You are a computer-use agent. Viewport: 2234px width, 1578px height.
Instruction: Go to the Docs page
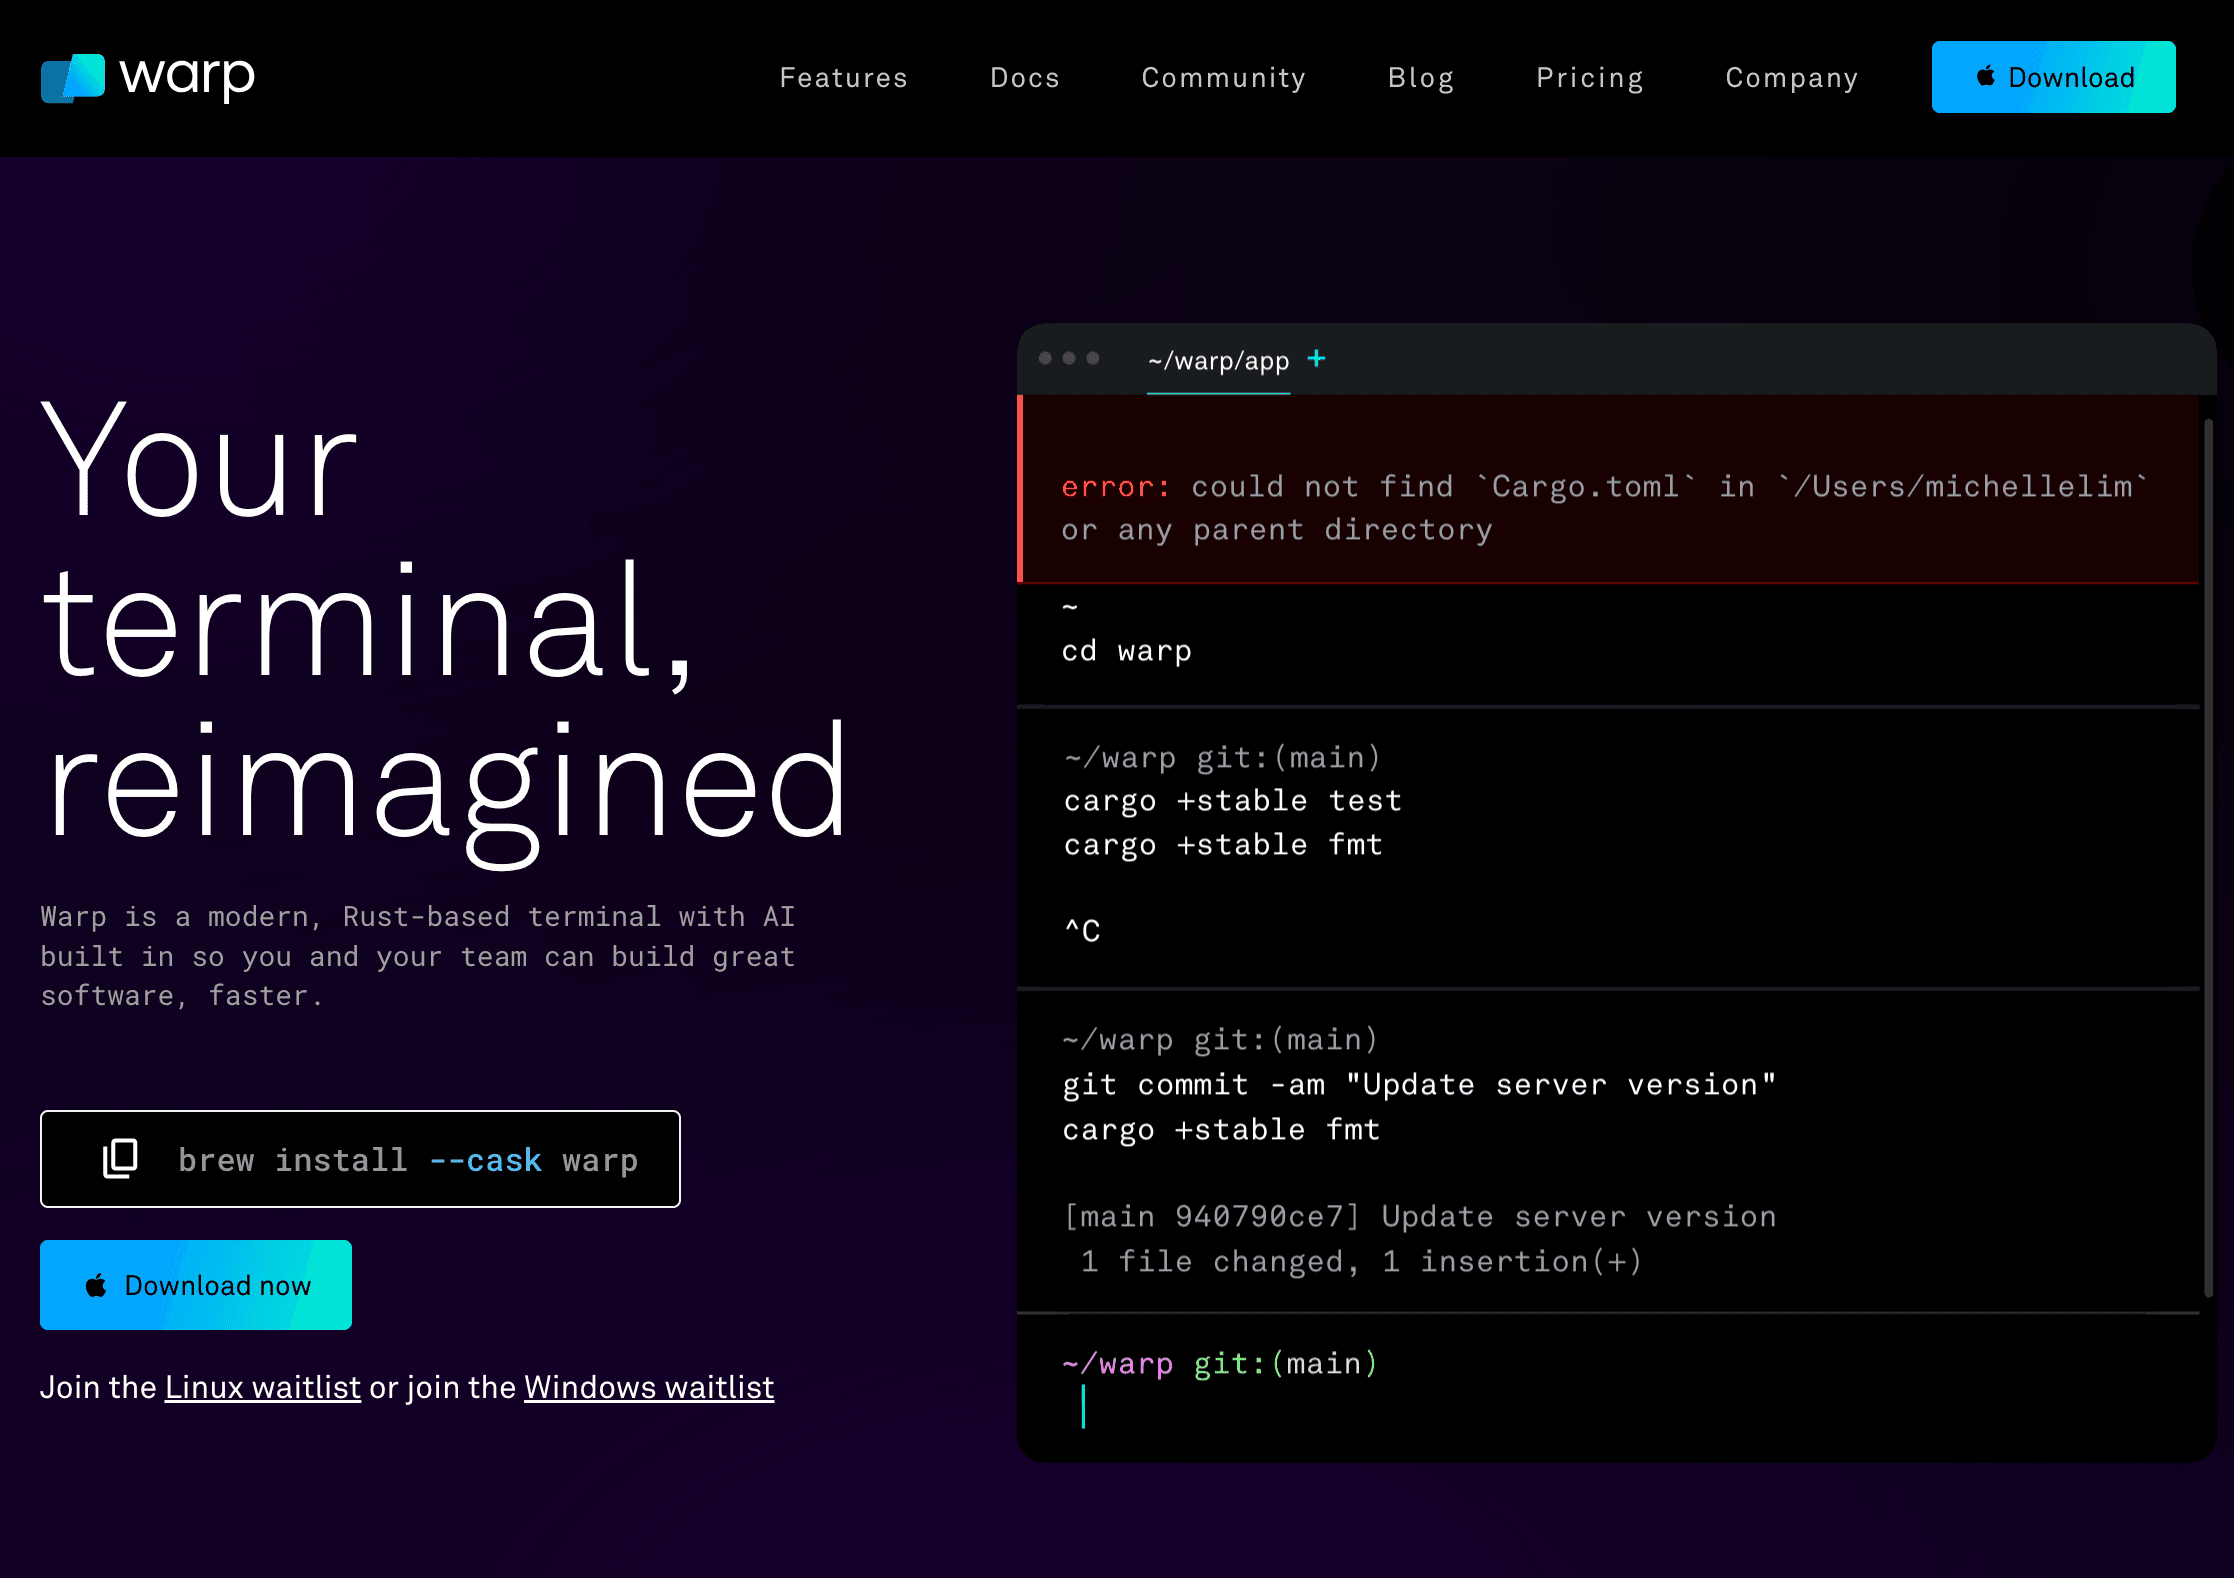coord(1024,78)
